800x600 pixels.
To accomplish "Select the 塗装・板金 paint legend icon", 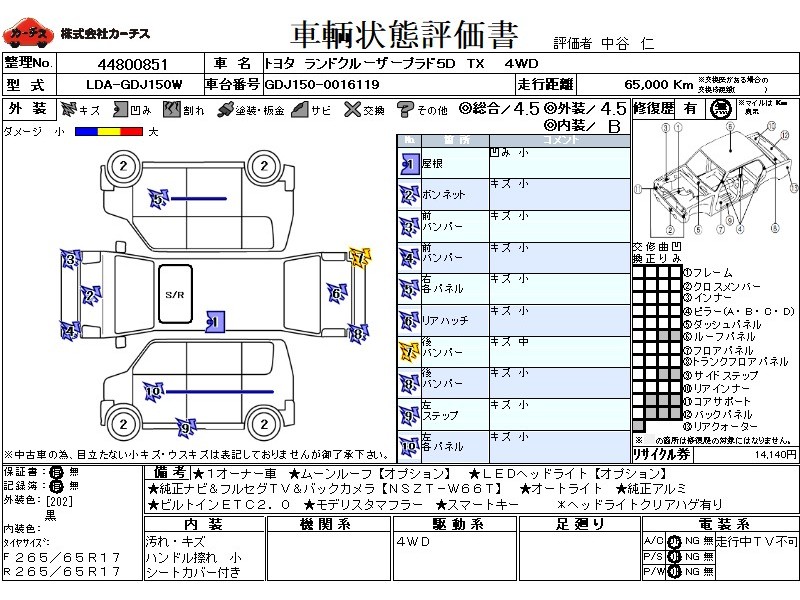I will pyautogui.click(x=225, y=110).
